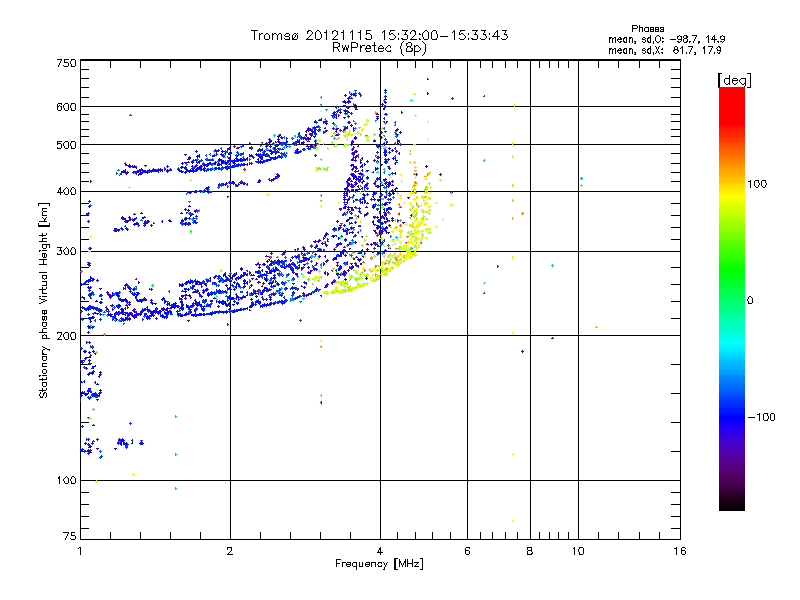The height and width of the screenshot is (600, 800).
Task: Click the x-axis tick label "10"
Action: tap(578, 551)
